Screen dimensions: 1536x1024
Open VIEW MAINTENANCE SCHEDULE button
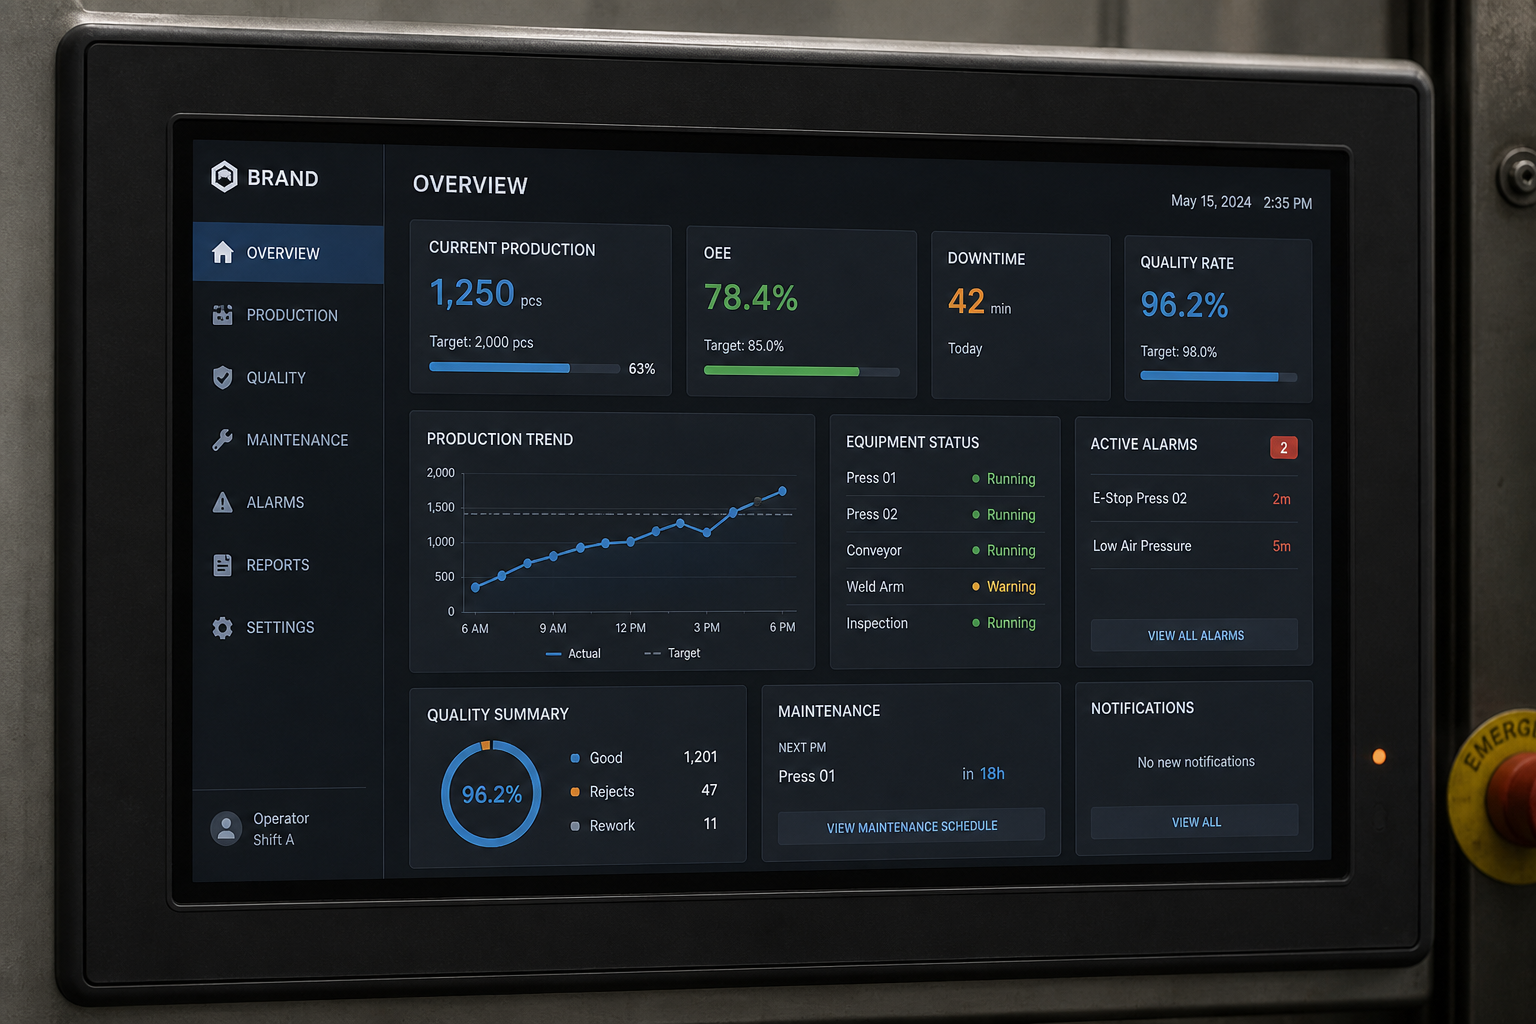[x=911, y=826]
